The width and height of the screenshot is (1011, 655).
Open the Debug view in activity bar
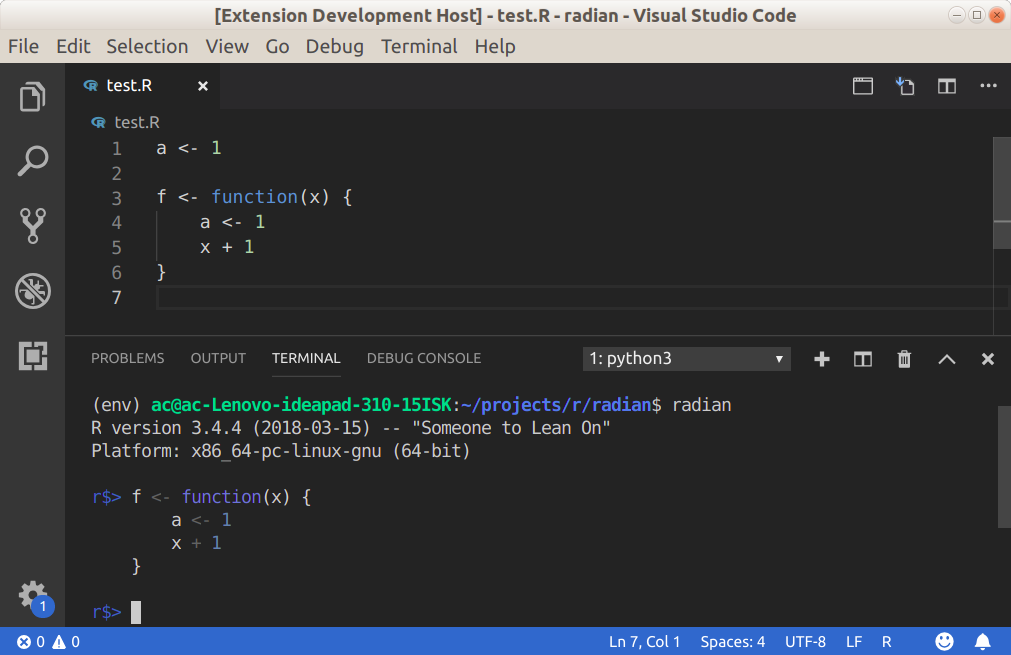click(32, 291)
